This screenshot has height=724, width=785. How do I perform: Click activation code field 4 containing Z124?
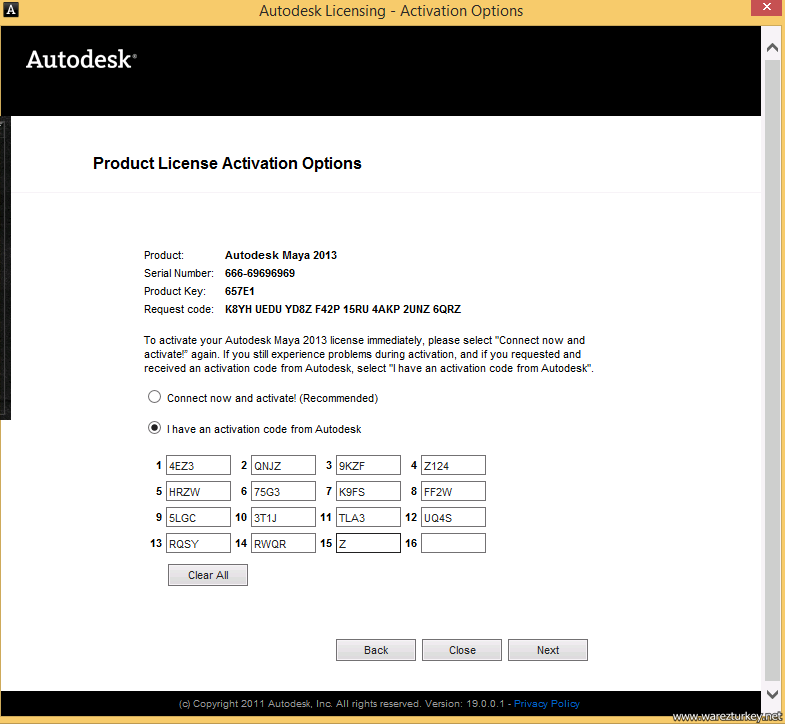[x=454, y=465]
